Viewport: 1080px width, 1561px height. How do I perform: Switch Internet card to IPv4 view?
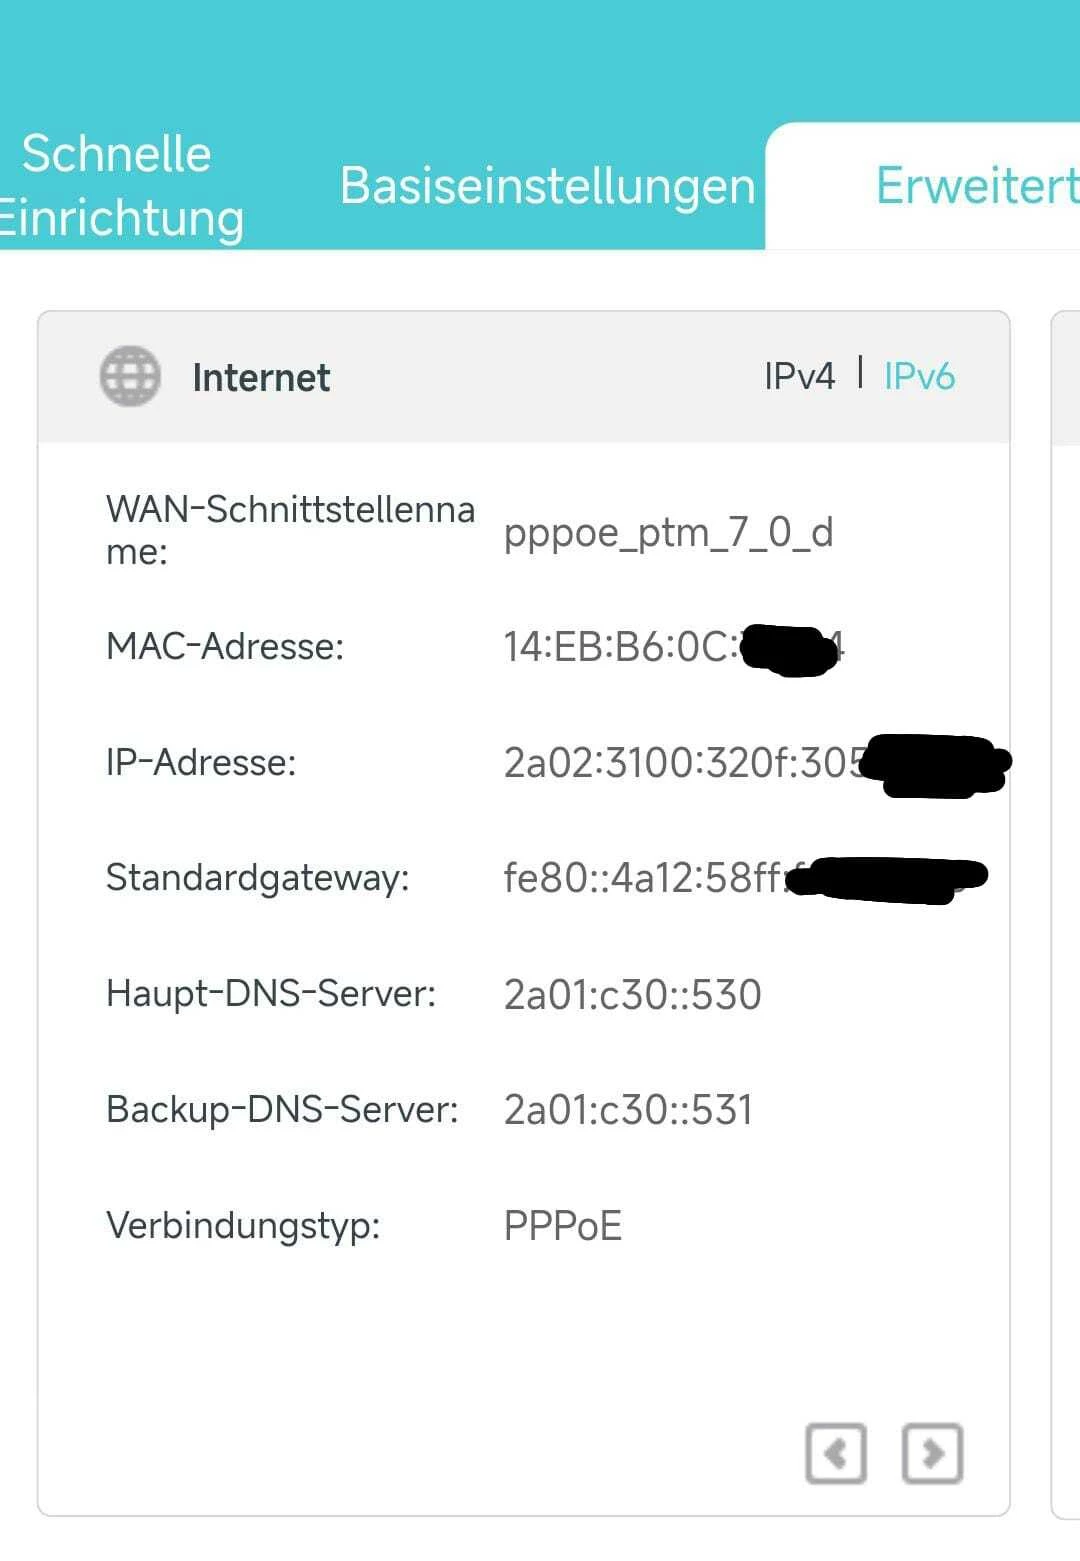coord(799,376)
